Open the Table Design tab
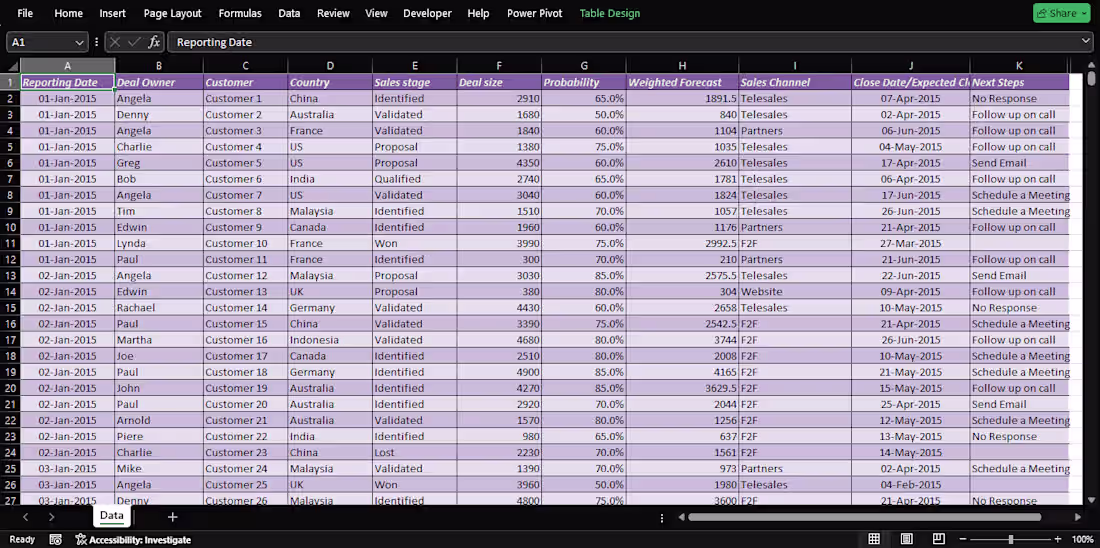 coord(610,13)
